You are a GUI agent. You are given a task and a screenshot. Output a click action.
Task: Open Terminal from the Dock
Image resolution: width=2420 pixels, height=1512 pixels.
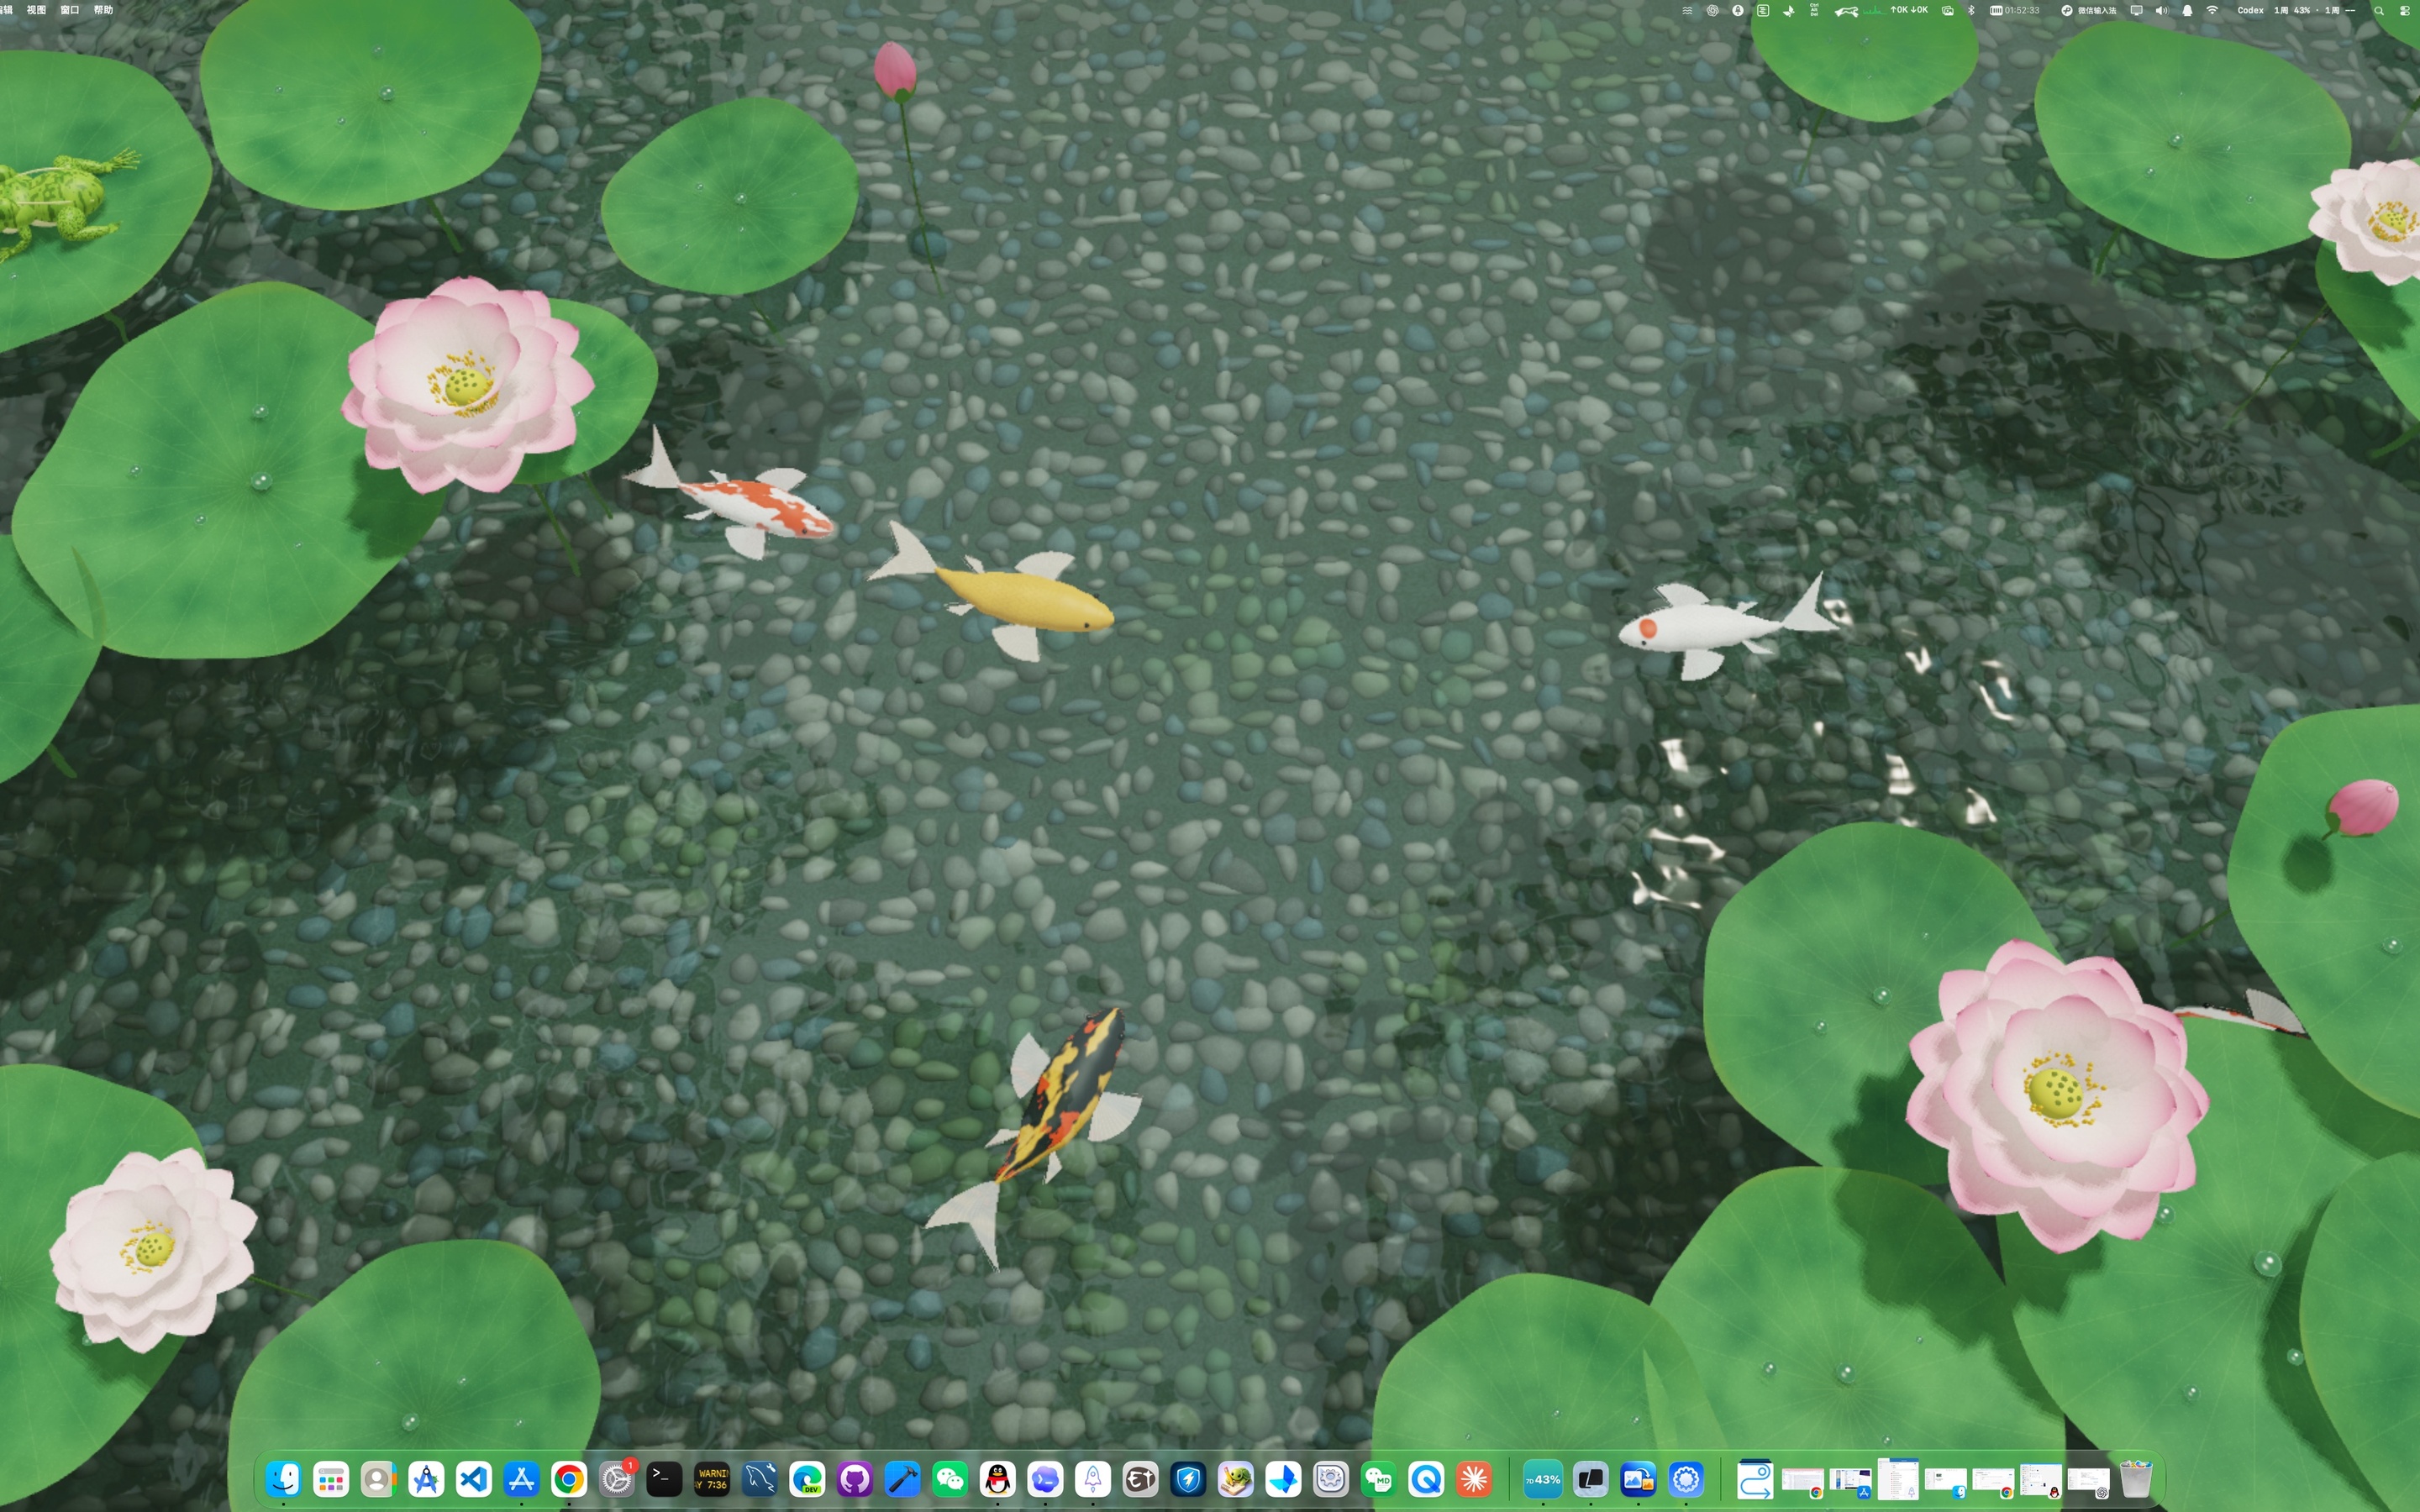[x=664, y=1478]
